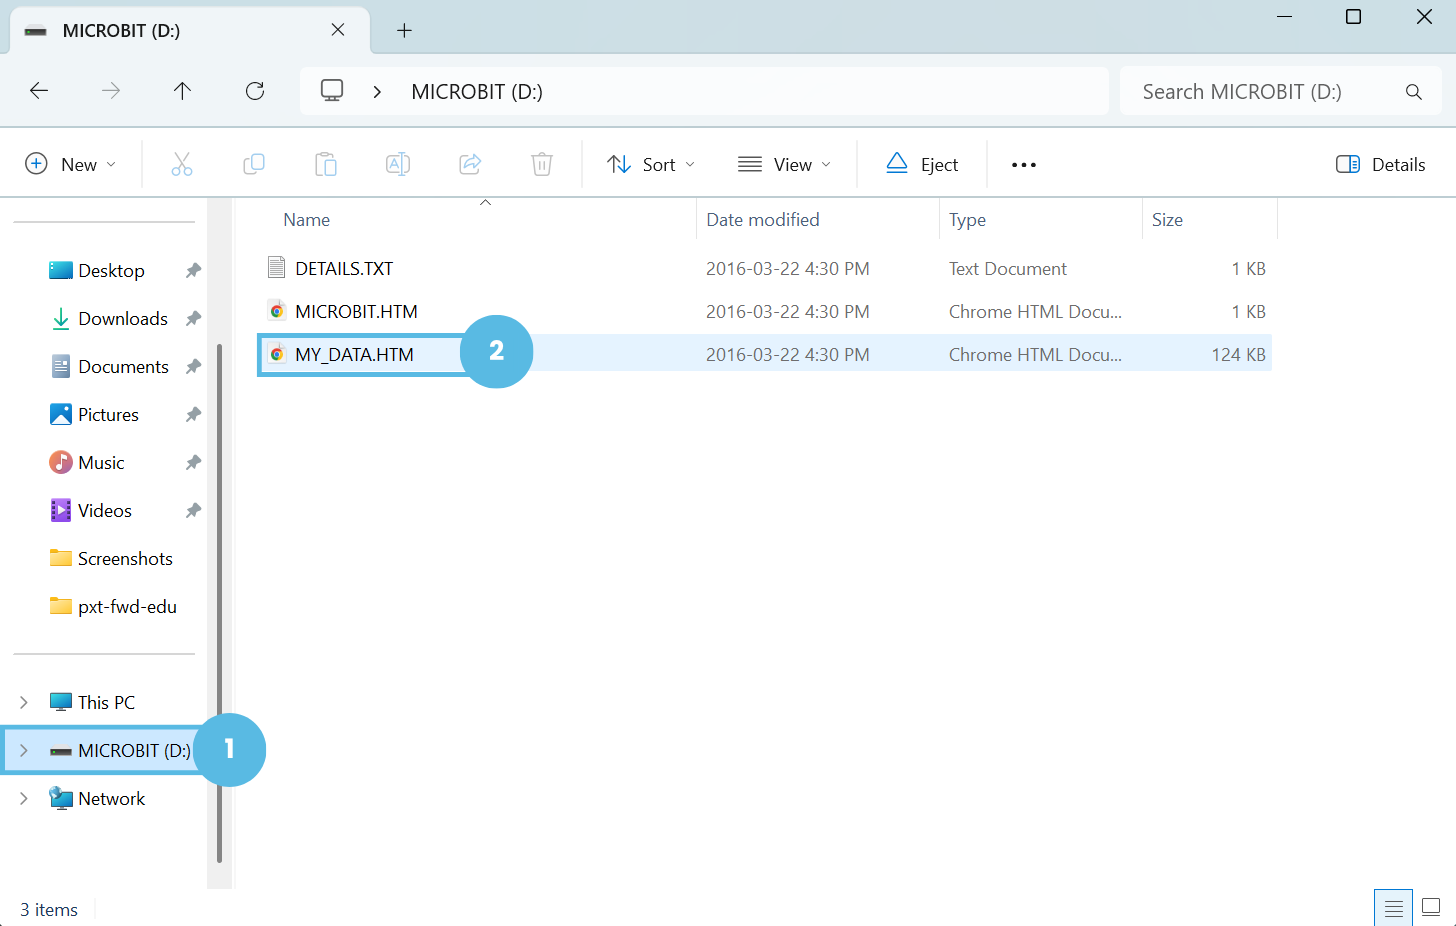1456x926 pixels.
Task: Refresh the MICROBIT (D:) folder view
Action: [255, 91]
